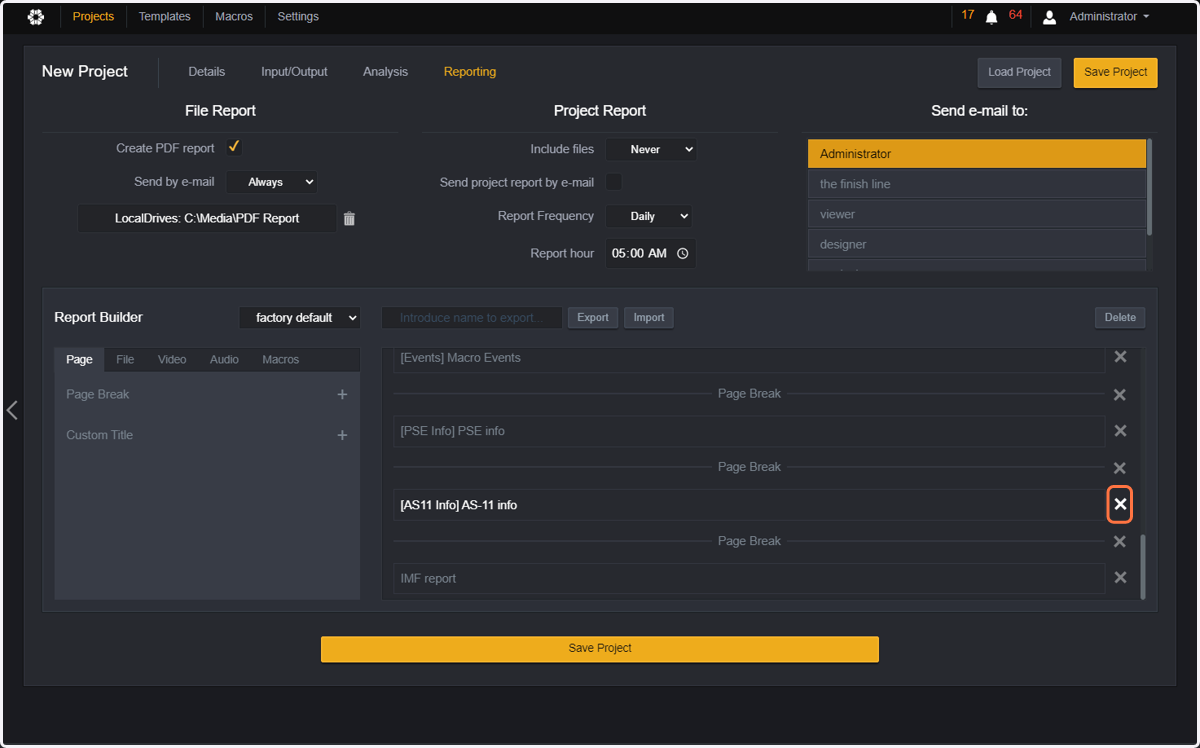Viewport: 1200px width, 748px height.
Task: Add a Custom Title with plus icon
Action: 342,435
